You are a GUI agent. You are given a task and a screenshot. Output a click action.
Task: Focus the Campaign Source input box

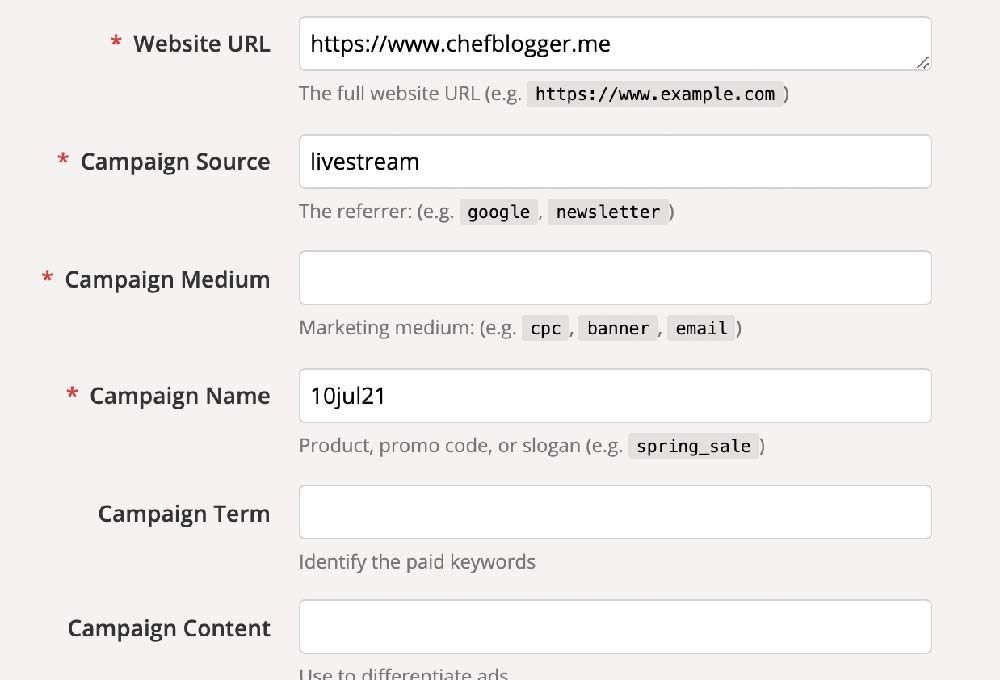point(614,161)
